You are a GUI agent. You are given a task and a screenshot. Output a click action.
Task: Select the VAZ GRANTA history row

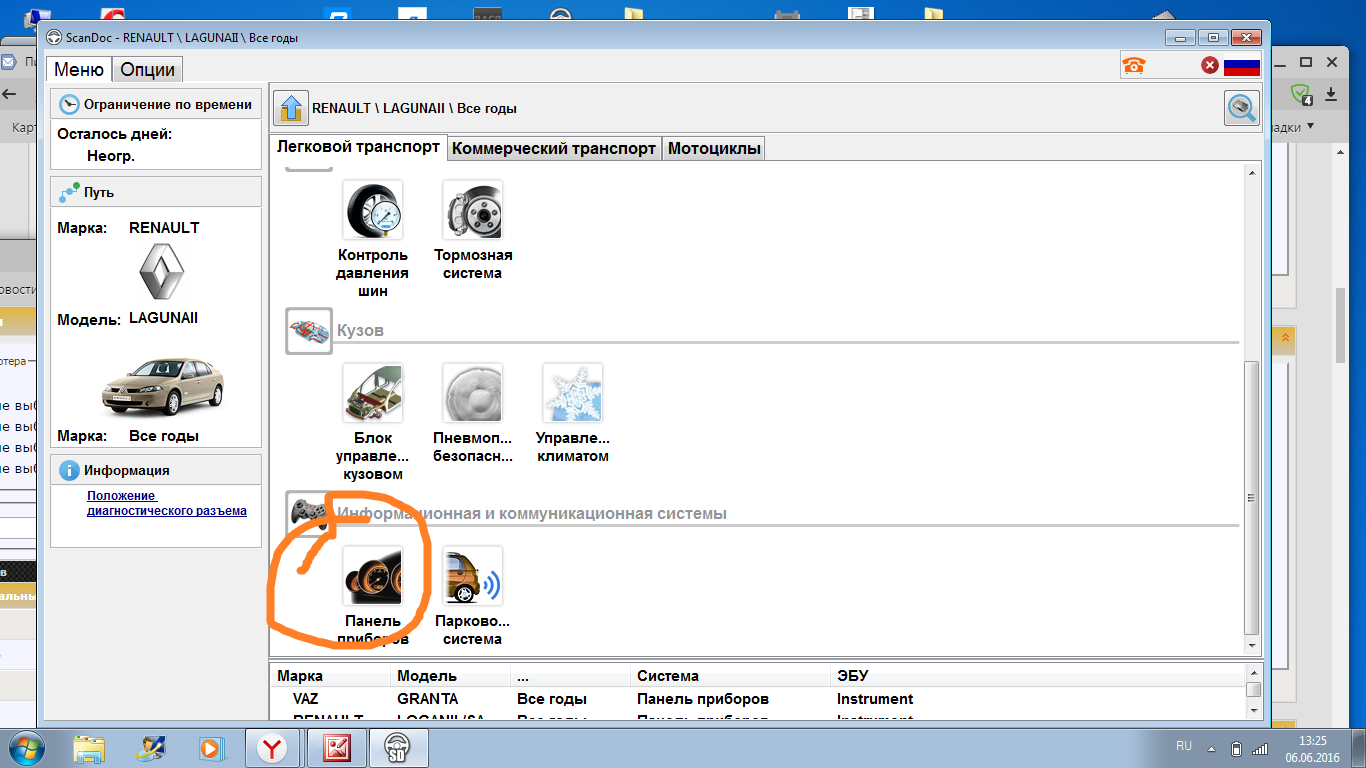click(x=757, y=699)
